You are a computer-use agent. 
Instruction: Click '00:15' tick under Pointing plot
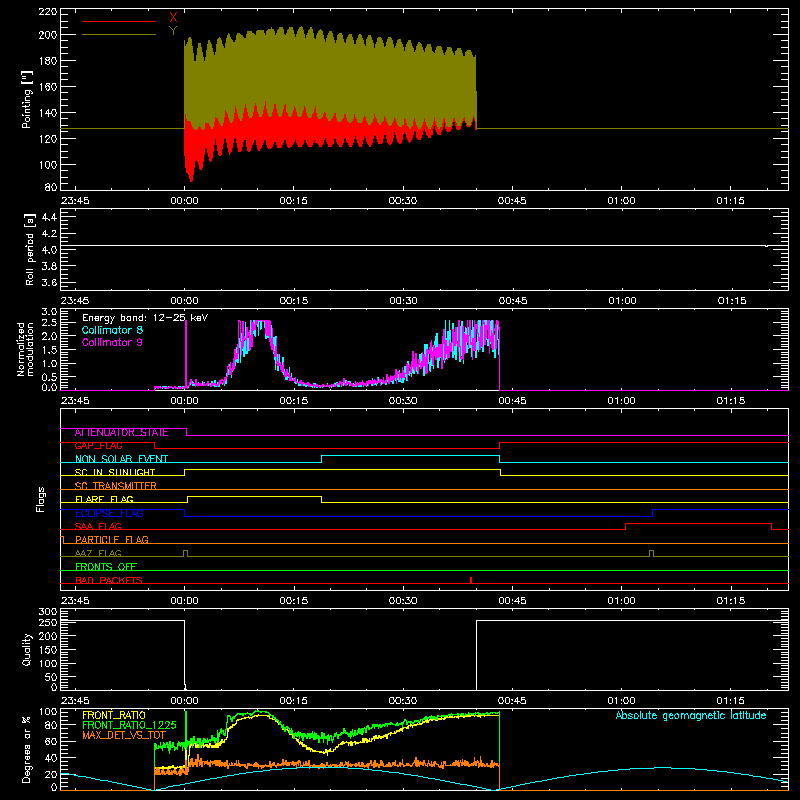click(294, 201)
